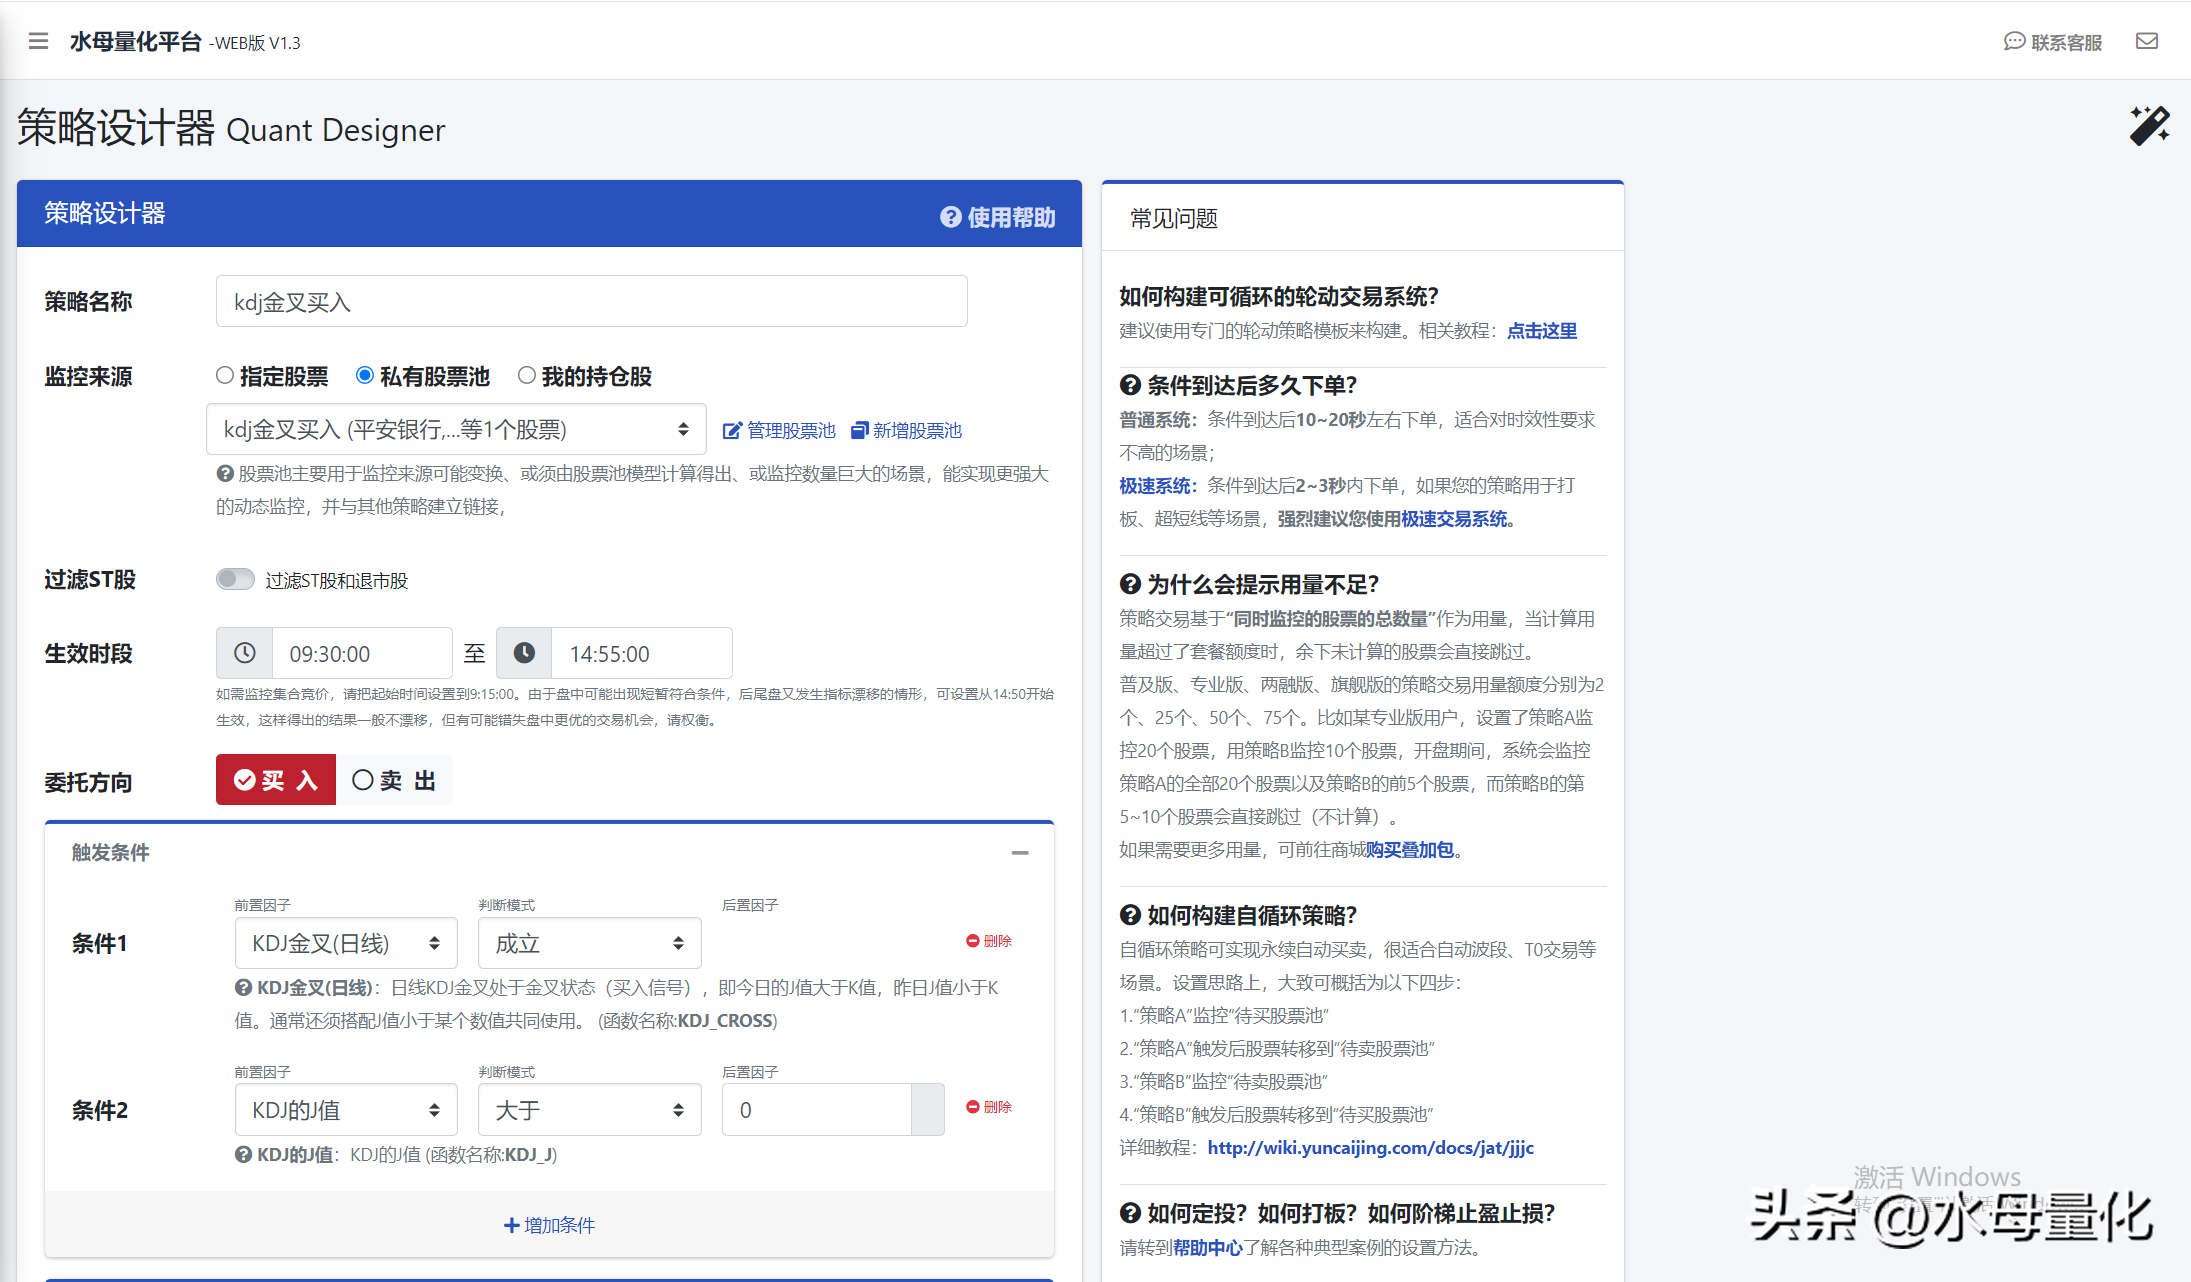
Task: Click the 条件2 value field side addon
Action: point(928,1110)
